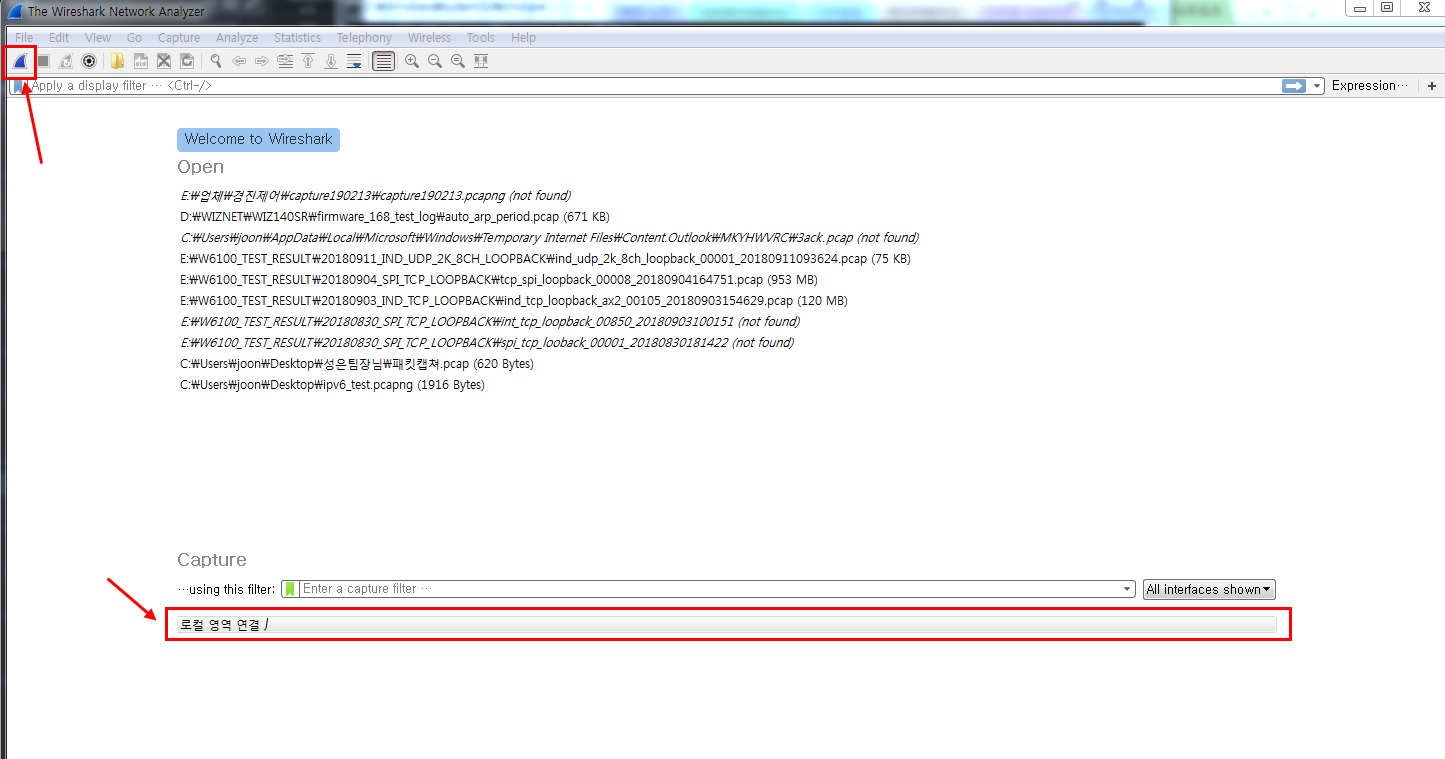Zoom out the main window text

point(435,61)
